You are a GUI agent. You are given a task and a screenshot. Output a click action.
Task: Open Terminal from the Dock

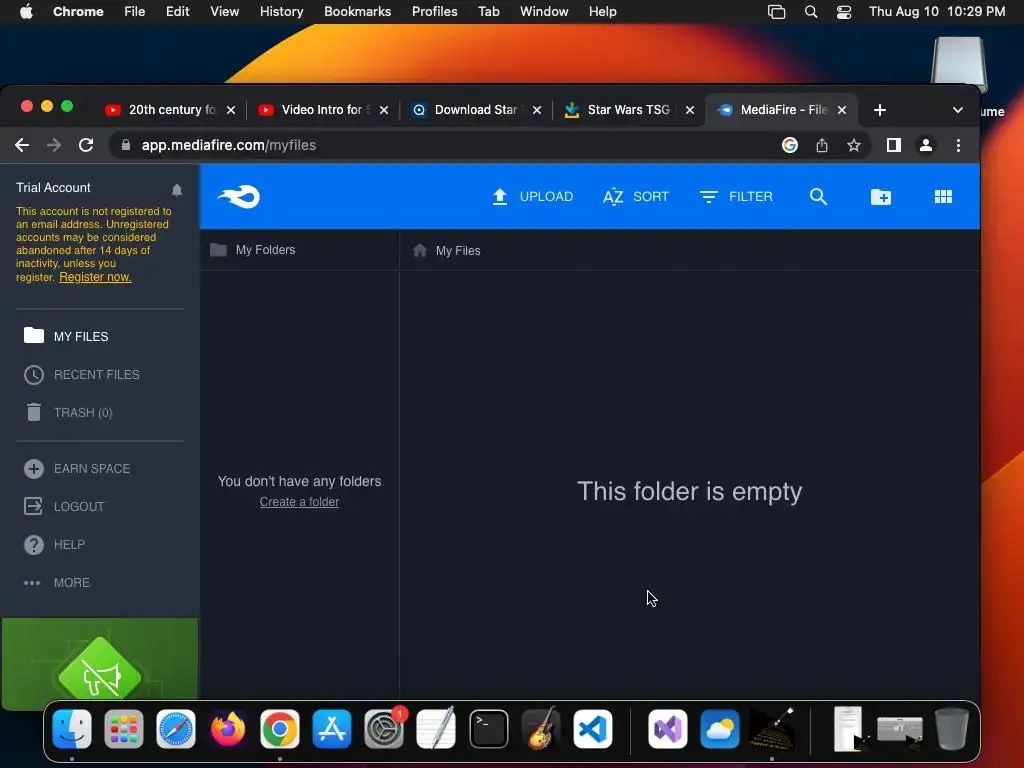pos(488,729)
